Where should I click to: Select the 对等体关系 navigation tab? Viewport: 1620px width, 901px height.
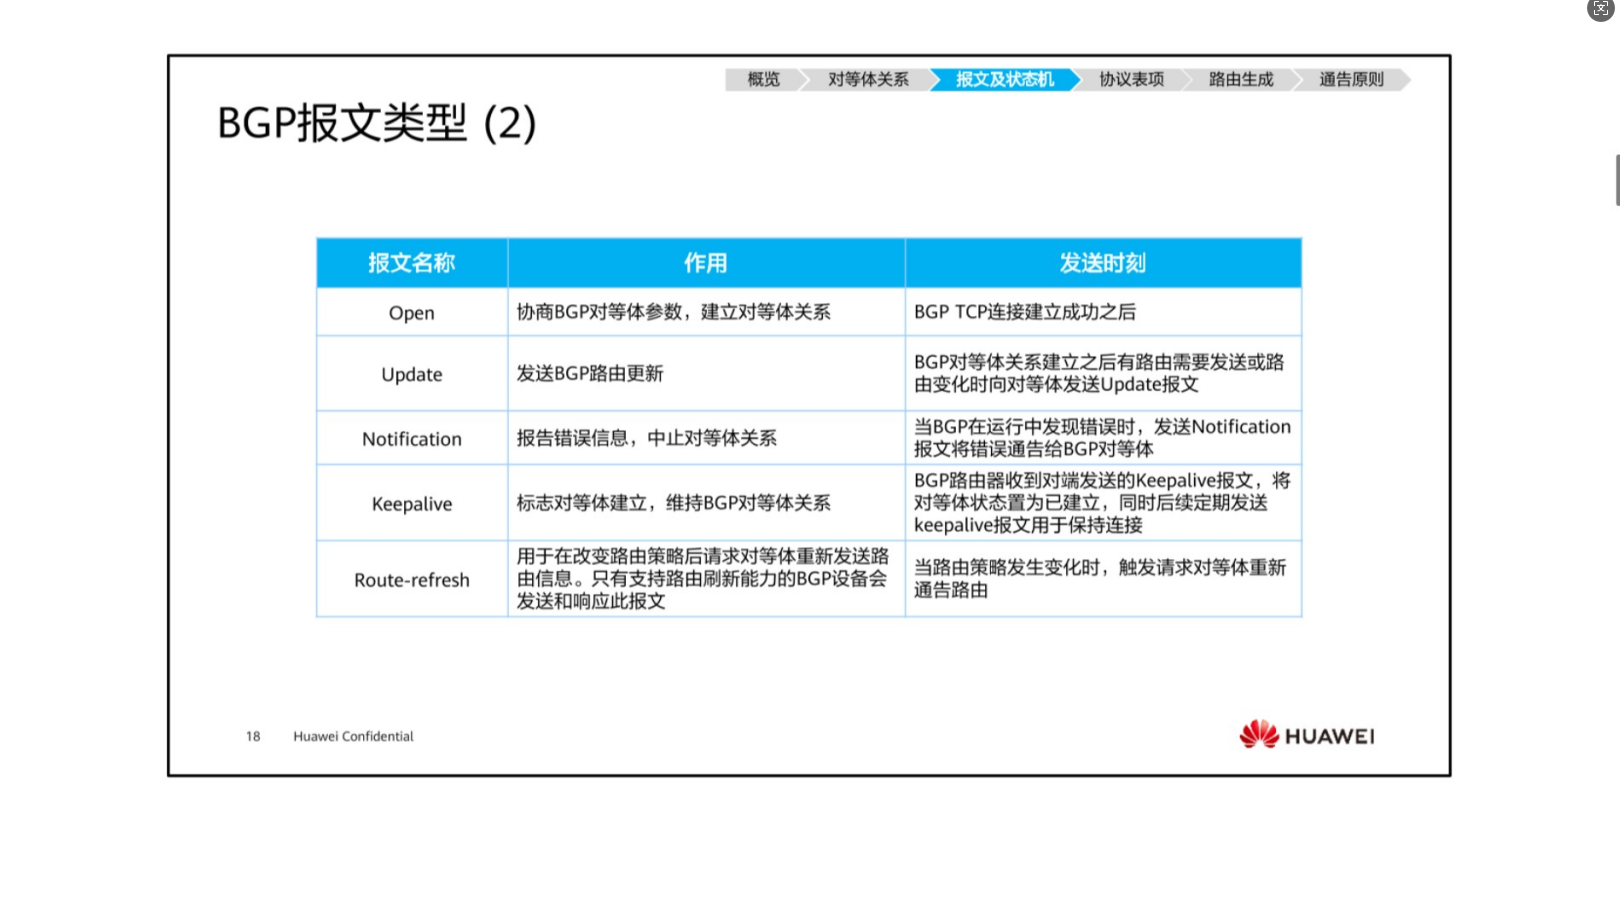point(868,79)
